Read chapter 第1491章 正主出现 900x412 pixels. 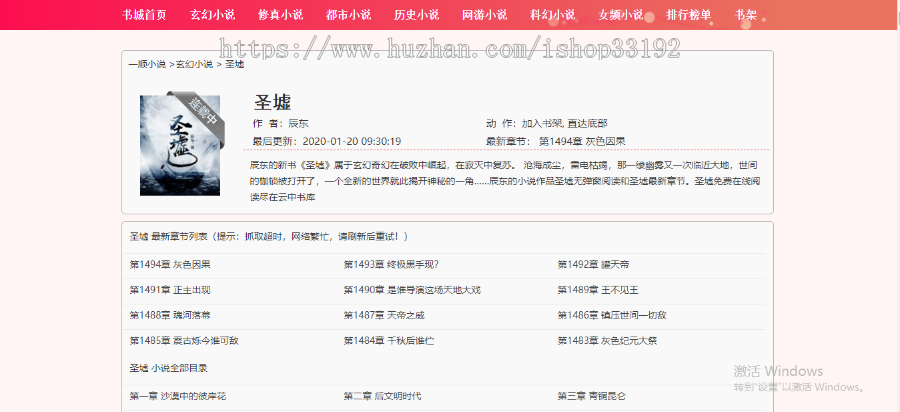[170, 290]
